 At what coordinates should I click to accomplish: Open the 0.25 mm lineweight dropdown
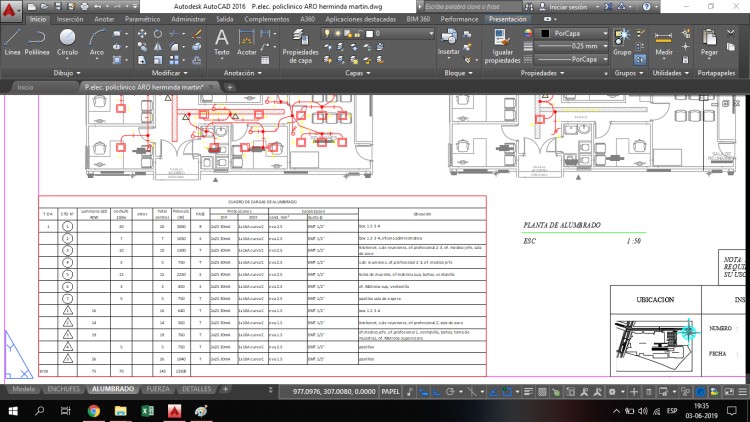click(572, 46)
